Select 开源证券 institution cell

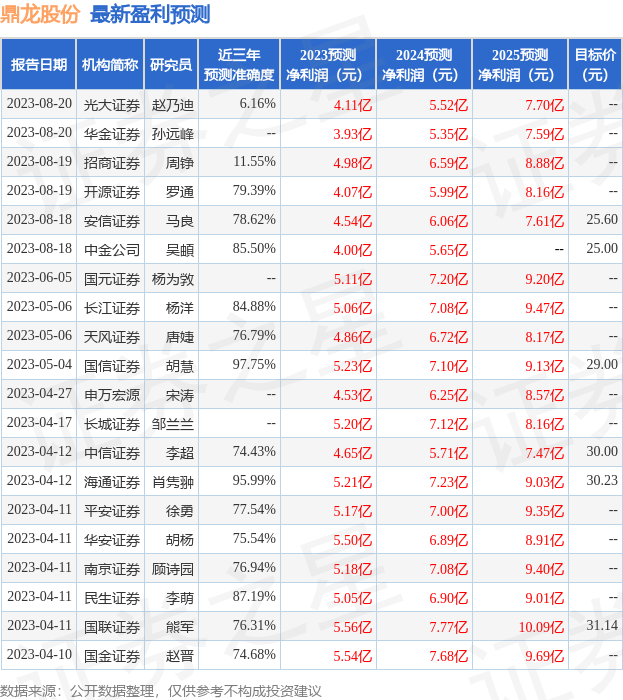click(112, 192)
